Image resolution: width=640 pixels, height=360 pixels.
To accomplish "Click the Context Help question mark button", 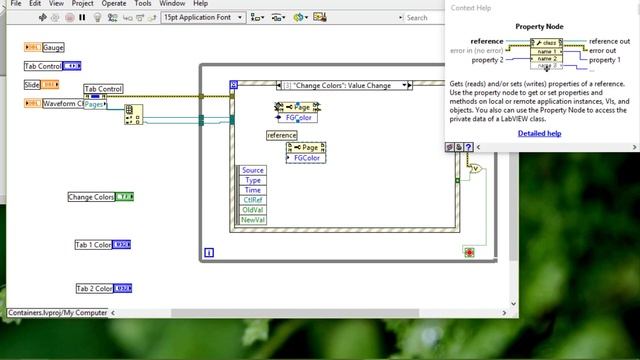I will 469,147.
